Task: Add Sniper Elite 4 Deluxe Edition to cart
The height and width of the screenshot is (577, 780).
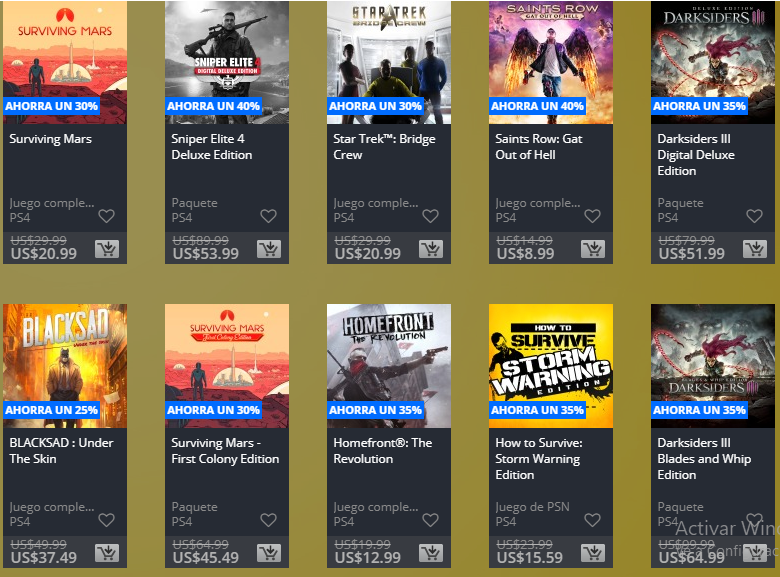Action: (269, 249)
